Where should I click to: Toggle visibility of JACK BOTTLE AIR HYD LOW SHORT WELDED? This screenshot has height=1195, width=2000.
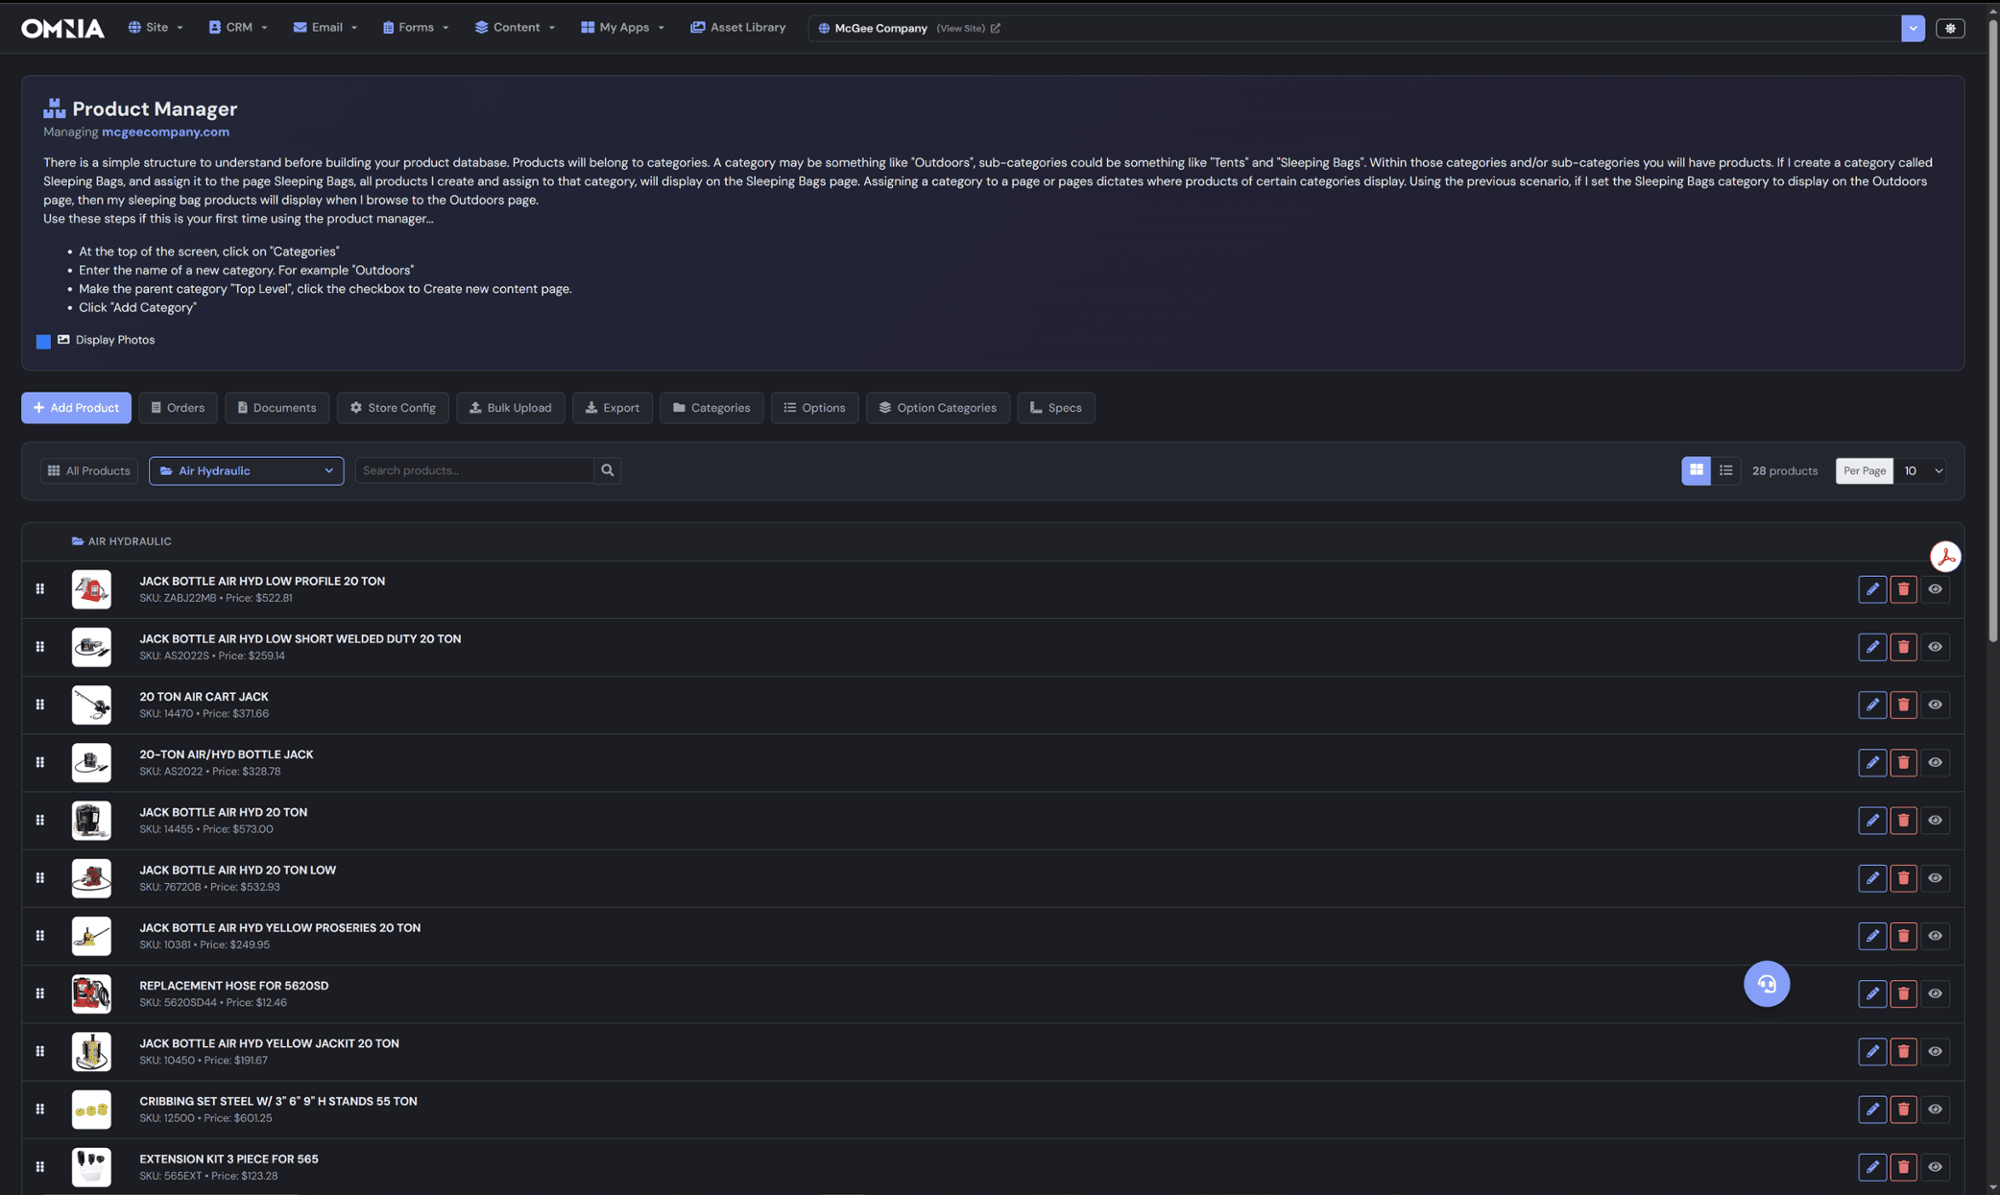click(1935, 647)
